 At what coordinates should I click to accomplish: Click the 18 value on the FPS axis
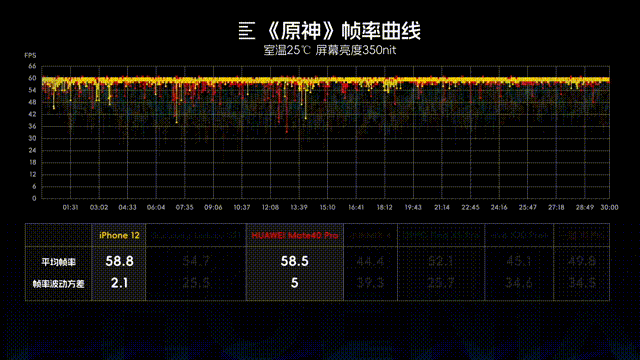(x=32, y=162)
